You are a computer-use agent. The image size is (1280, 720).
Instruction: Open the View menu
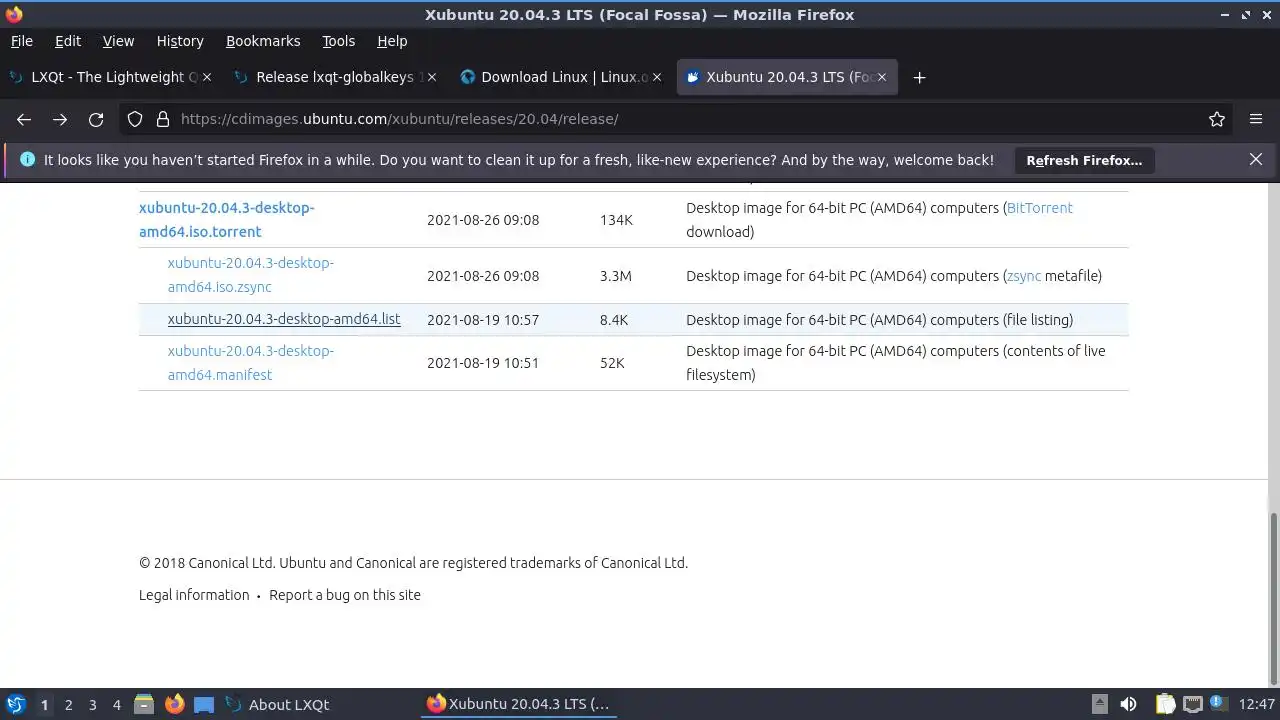118,41
